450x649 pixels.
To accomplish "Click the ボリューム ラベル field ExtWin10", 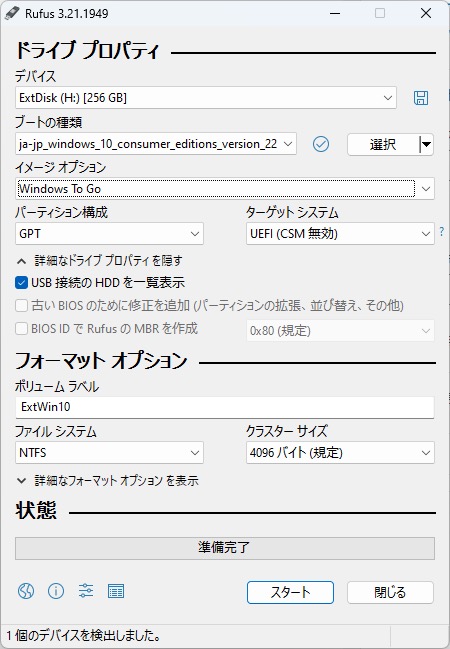I will point(225,407).
